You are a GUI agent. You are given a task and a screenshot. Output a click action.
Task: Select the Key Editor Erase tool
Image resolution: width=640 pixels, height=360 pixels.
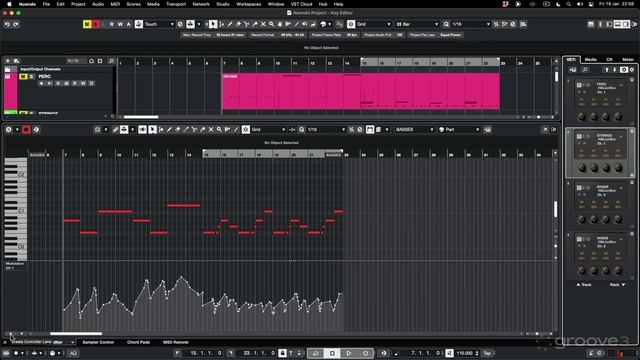click(178, 130)
